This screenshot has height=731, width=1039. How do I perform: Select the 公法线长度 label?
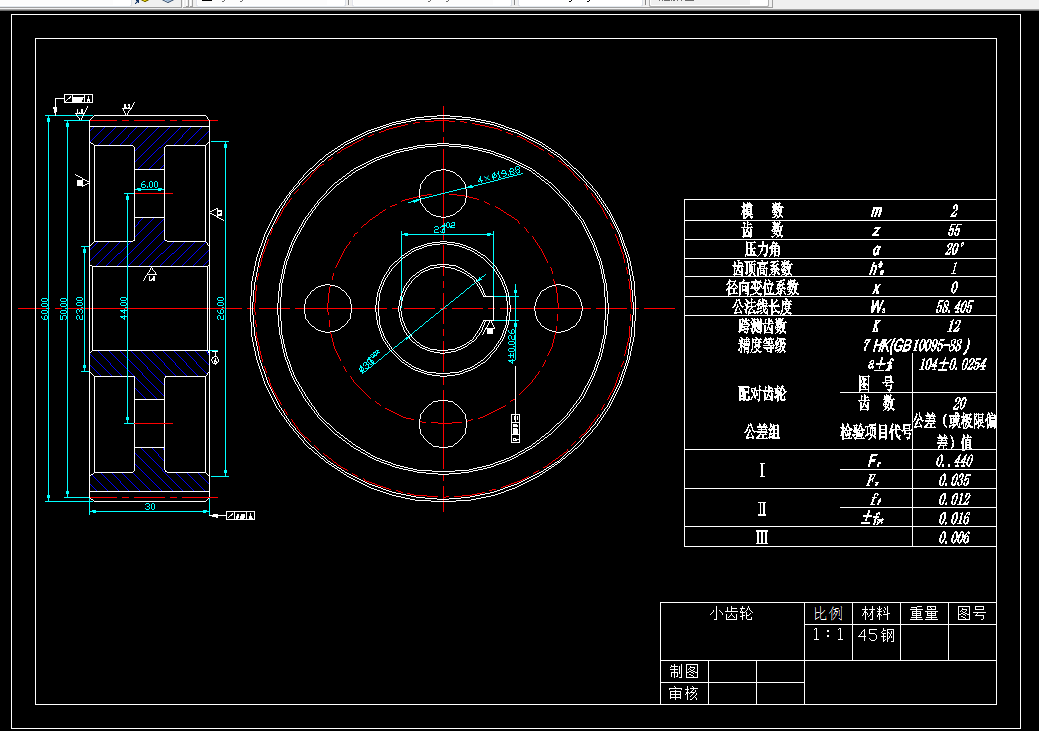(x=762, y=307)
